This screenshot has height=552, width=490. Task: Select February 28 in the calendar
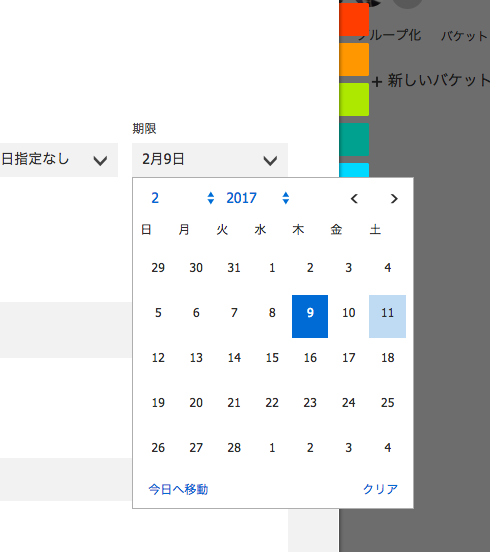point(234,447)
